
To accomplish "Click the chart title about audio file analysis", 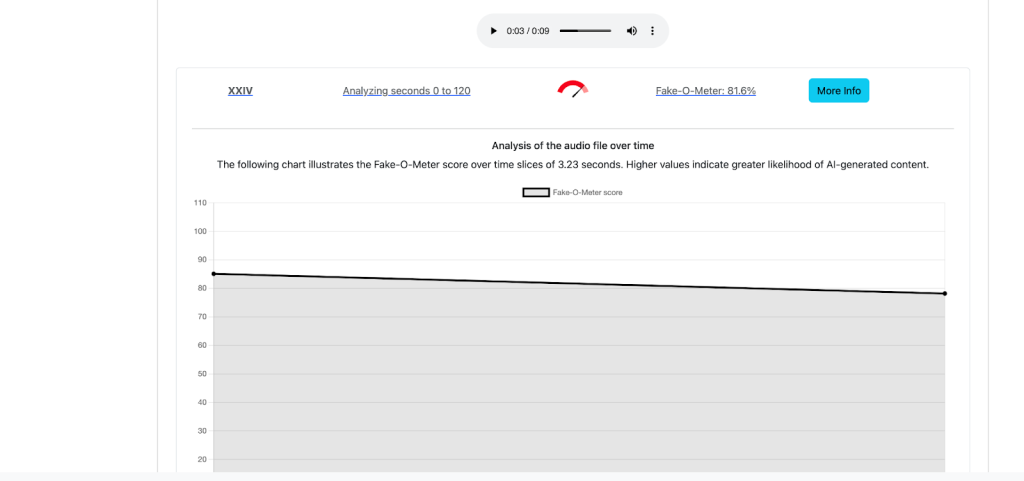I will point(572,145).
